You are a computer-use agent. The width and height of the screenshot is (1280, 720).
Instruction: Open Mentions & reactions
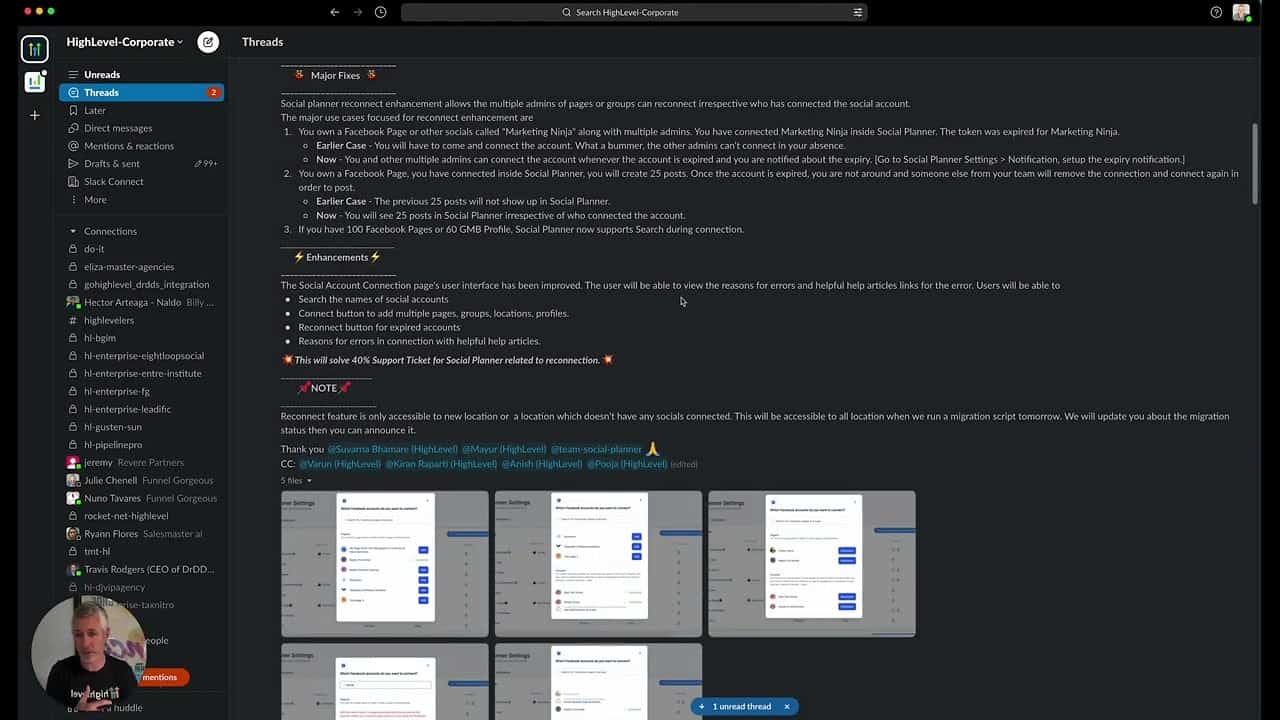click(x=128, y=146)
